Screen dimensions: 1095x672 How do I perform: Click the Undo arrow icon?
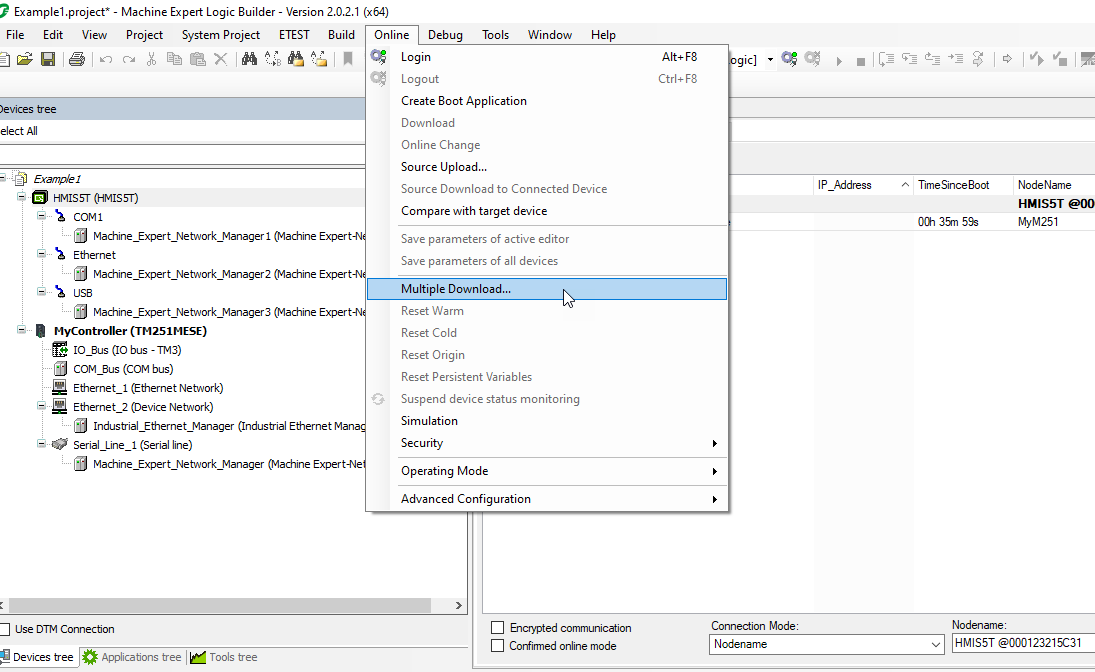coord(106,59)
